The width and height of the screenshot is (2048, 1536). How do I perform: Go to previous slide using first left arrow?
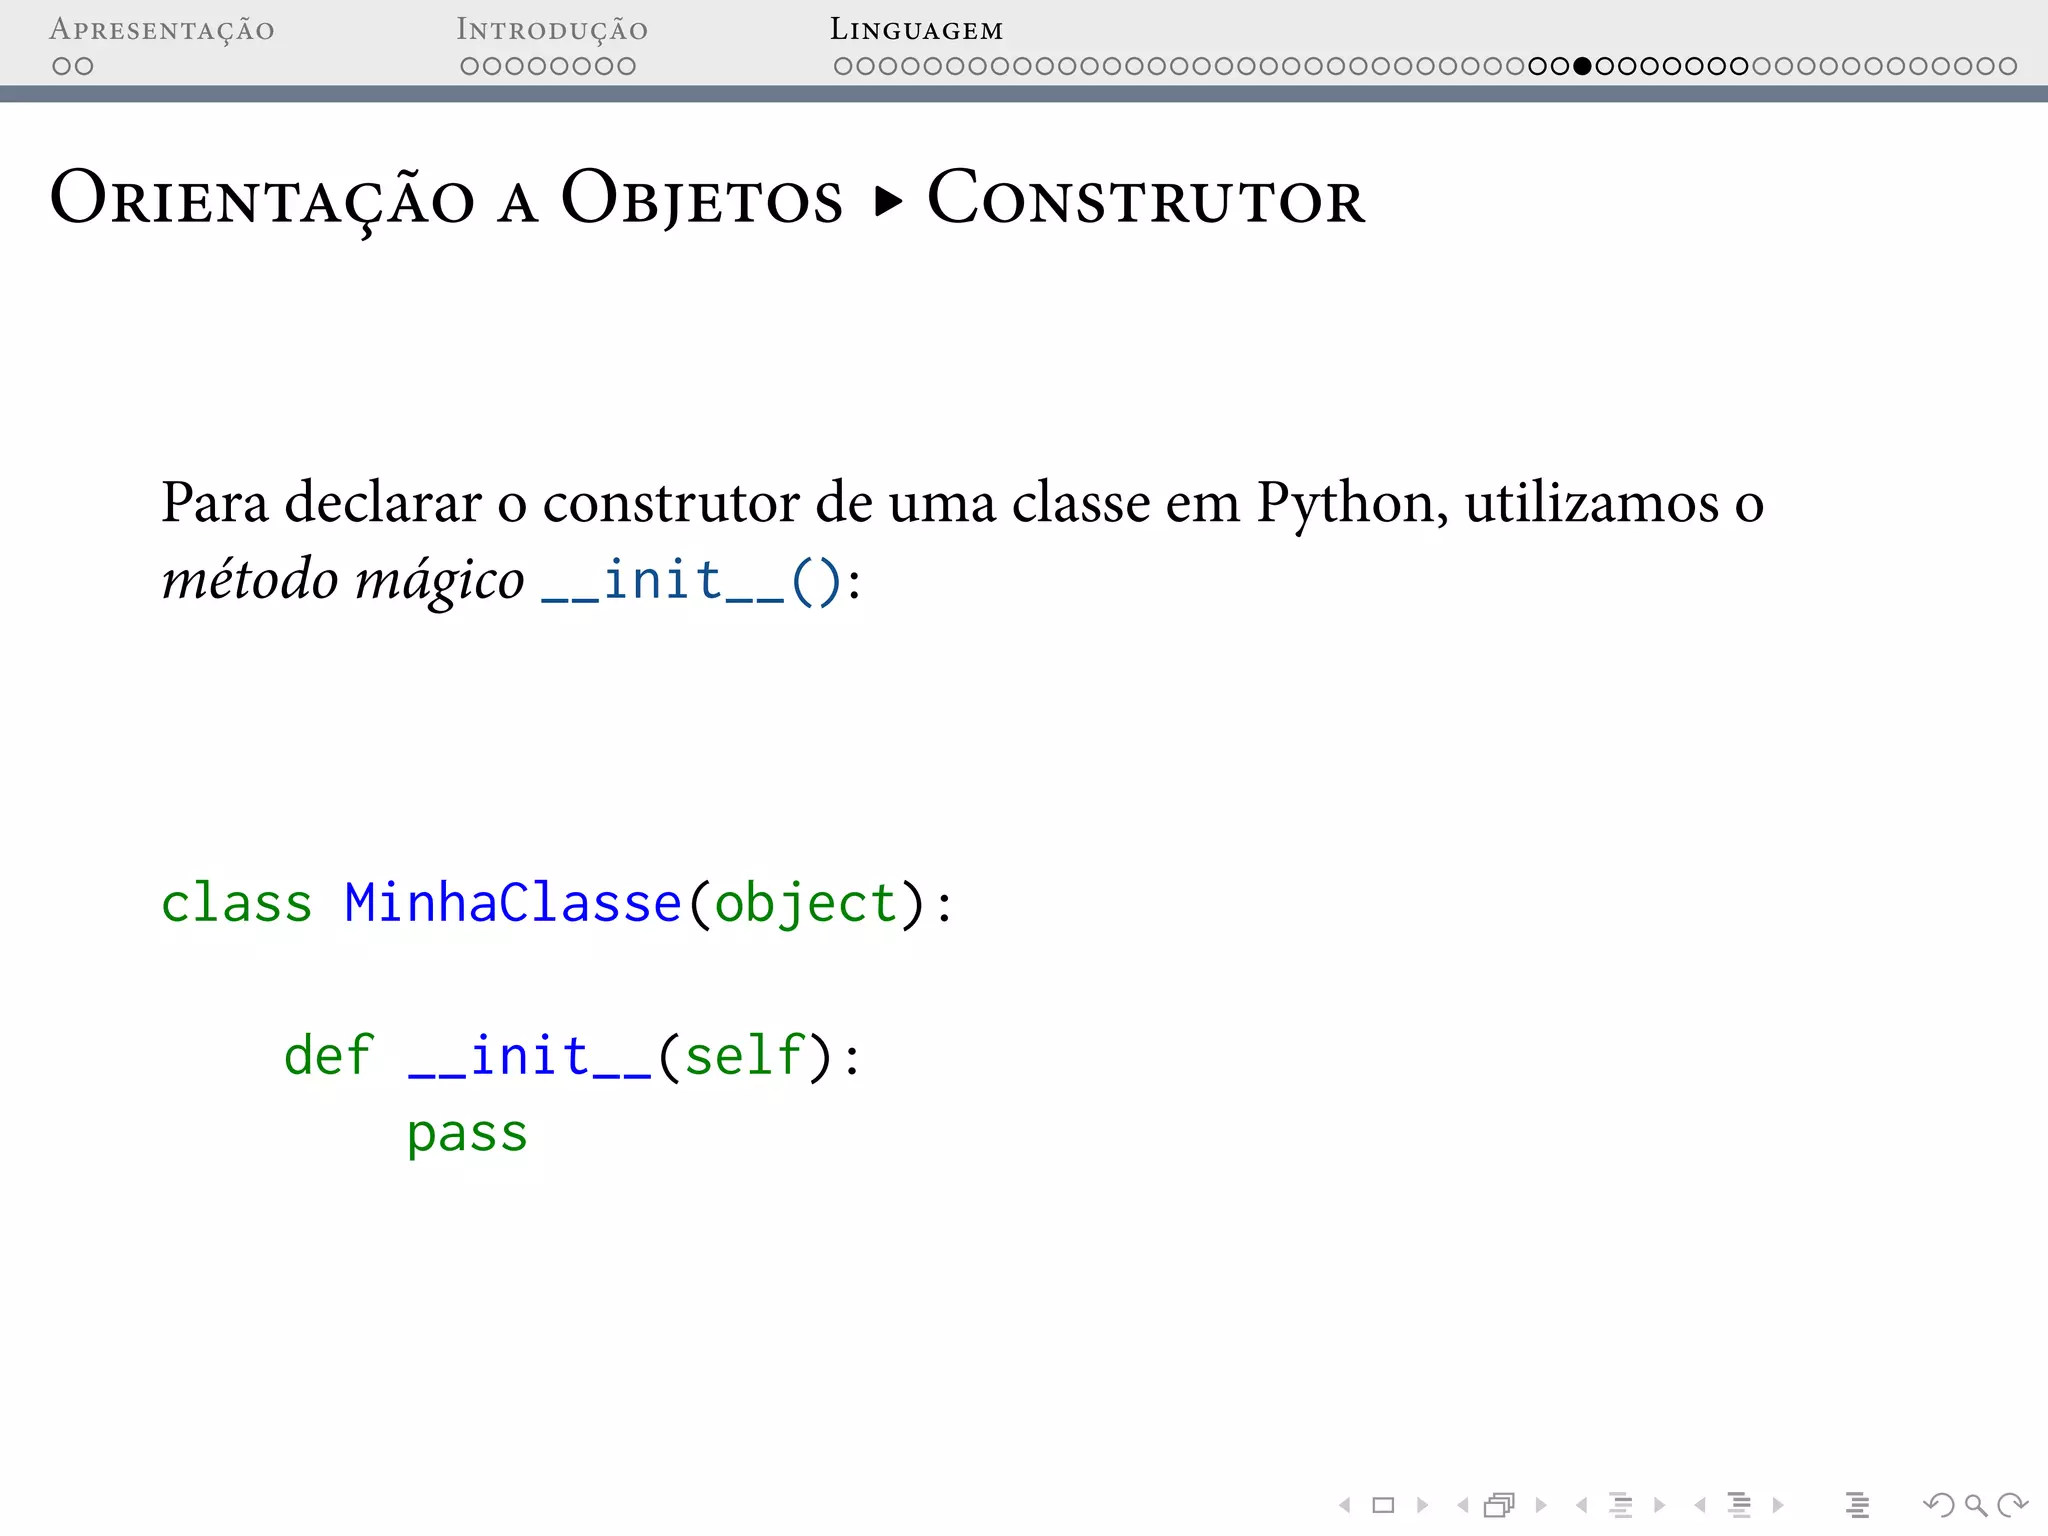click(x=1345, y=1505)
